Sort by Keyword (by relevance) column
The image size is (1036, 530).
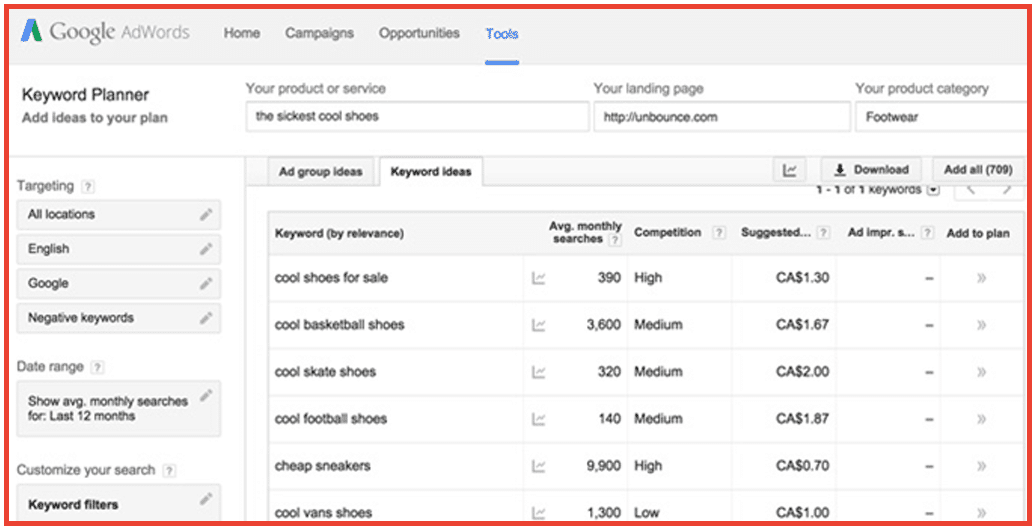pyautogui.click(x=339, y=233)
